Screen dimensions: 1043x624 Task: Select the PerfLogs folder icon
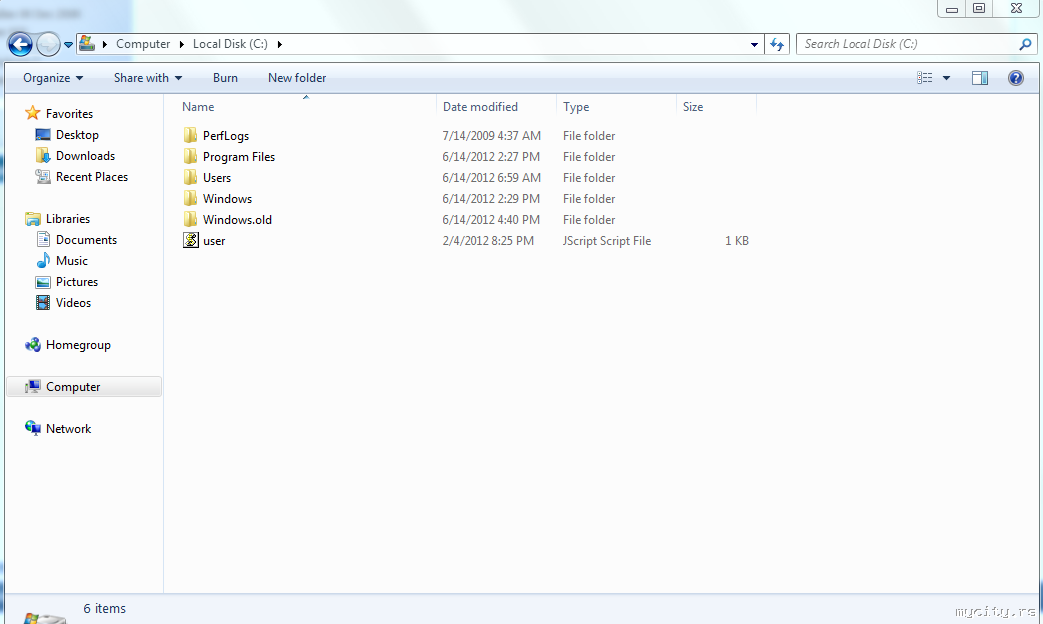pyautogui.click(x=190, y=135)
